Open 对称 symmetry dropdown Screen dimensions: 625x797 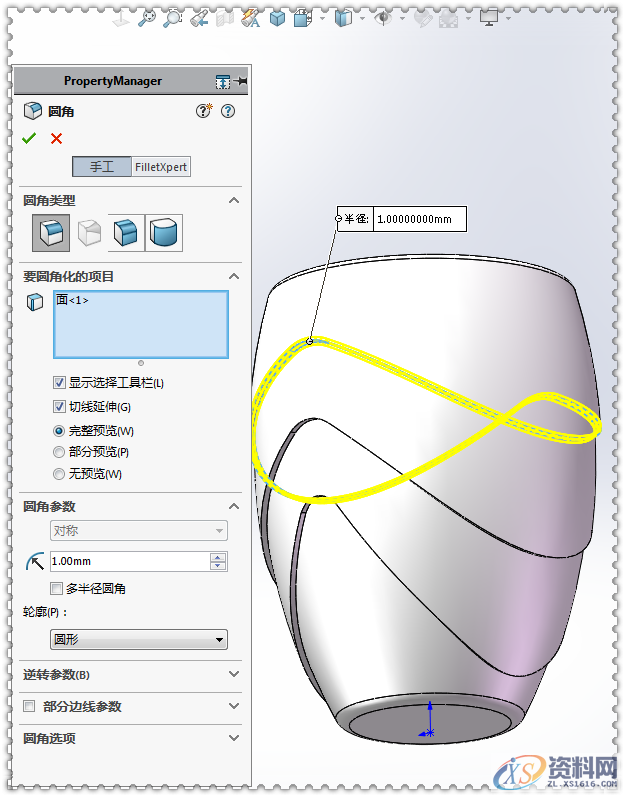click(139, 531)
